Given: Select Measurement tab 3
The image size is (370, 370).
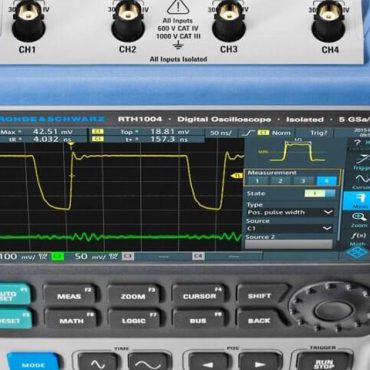Looking at the screenshot, I should [303, 181].
